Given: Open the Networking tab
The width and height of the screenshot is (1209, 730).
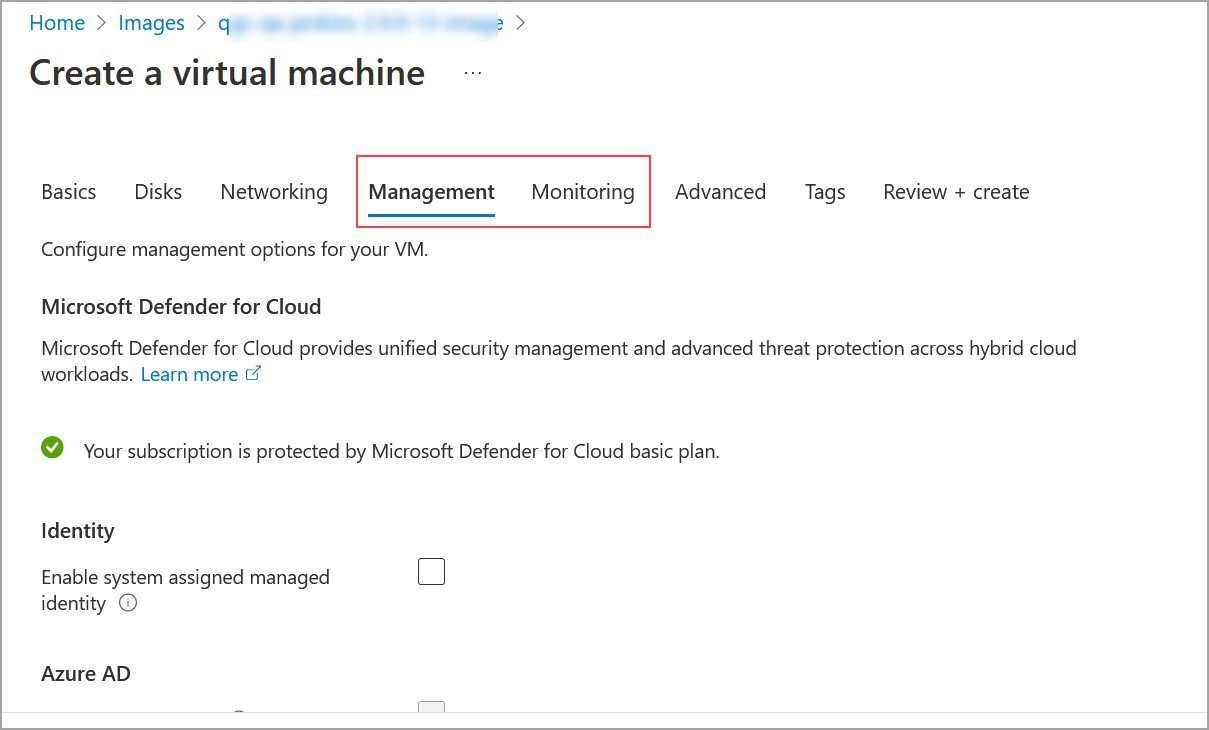Looking at the screenshot, I should (274, 191).
